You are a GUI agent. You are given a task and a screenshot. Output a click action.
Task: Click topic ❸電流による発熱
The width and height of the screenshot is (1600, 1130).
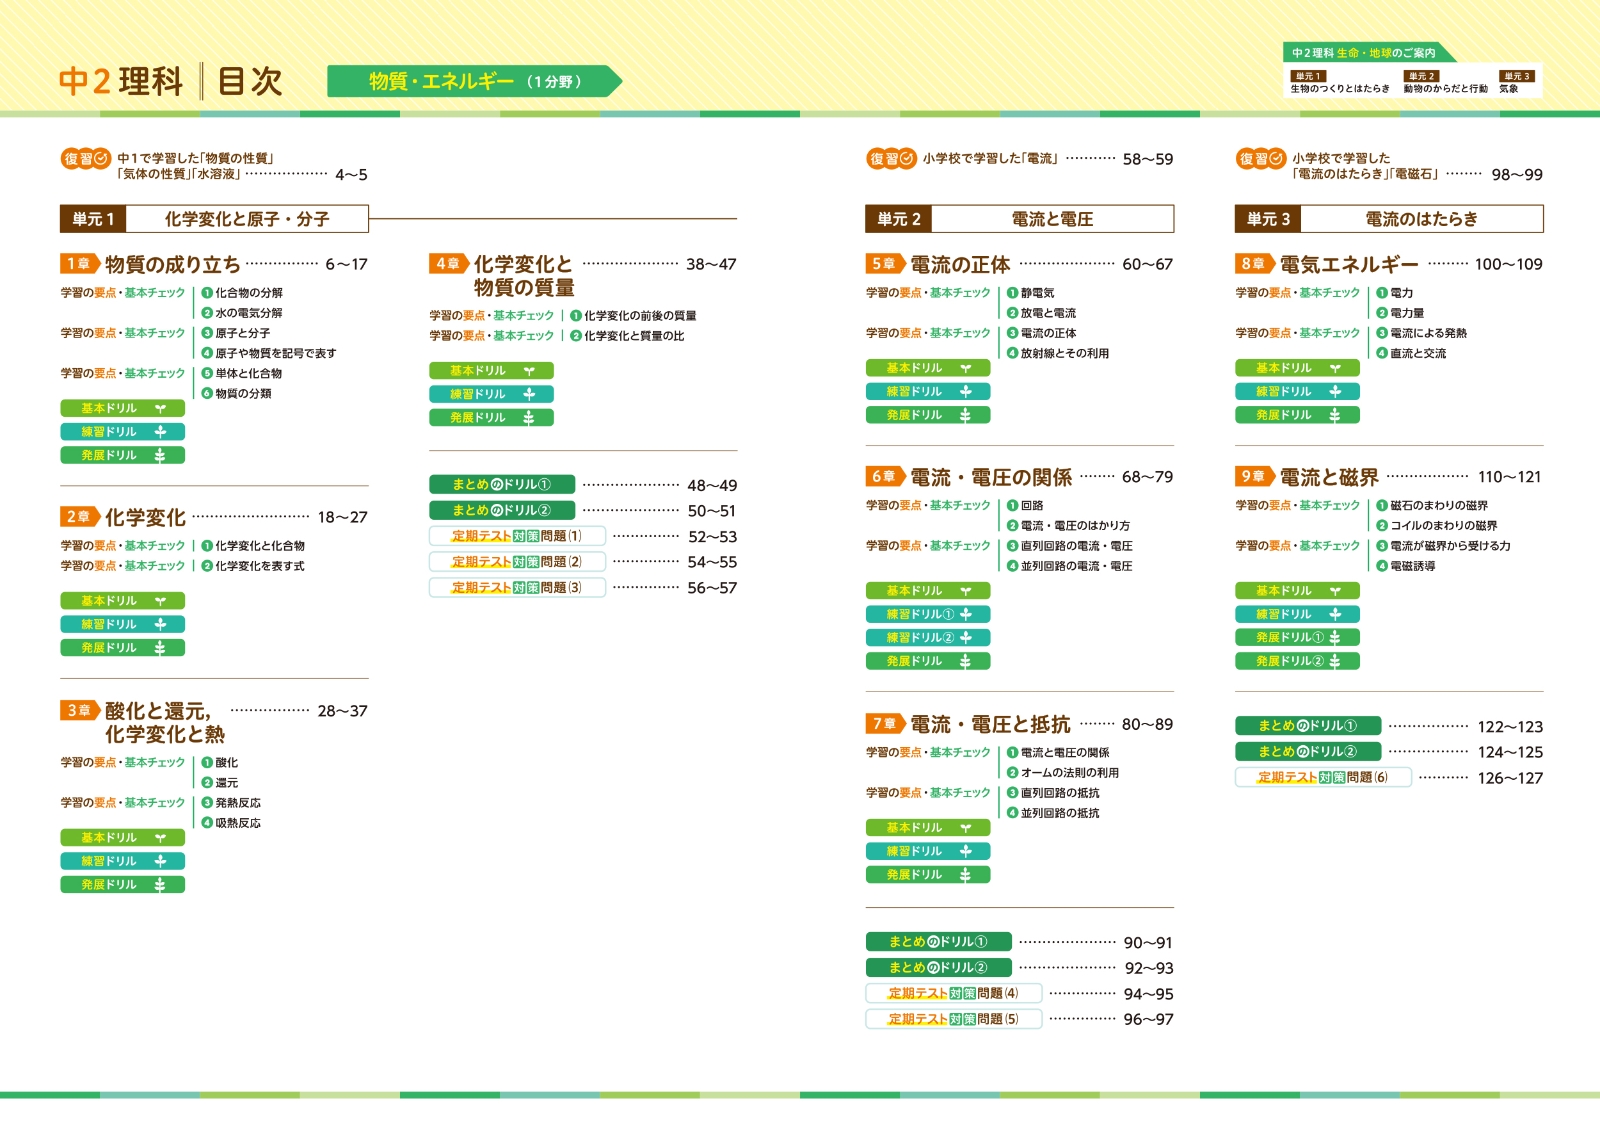[x=1422, y=333]
